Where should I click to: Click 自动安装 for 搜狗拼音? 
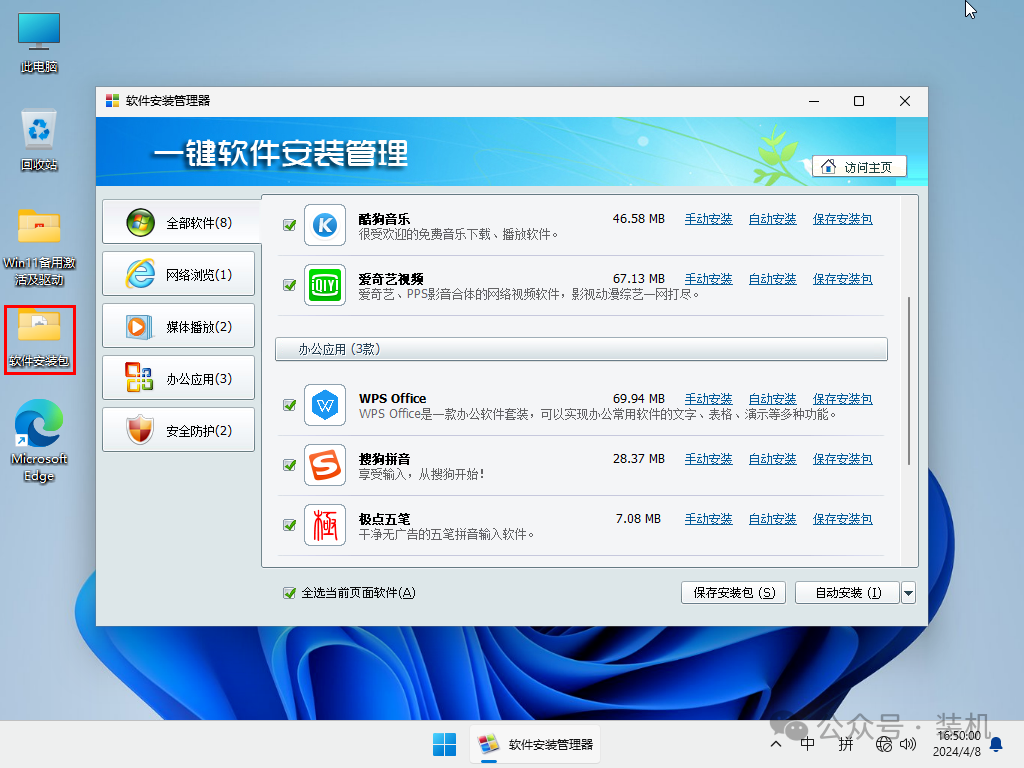click(x=773, y=459)
